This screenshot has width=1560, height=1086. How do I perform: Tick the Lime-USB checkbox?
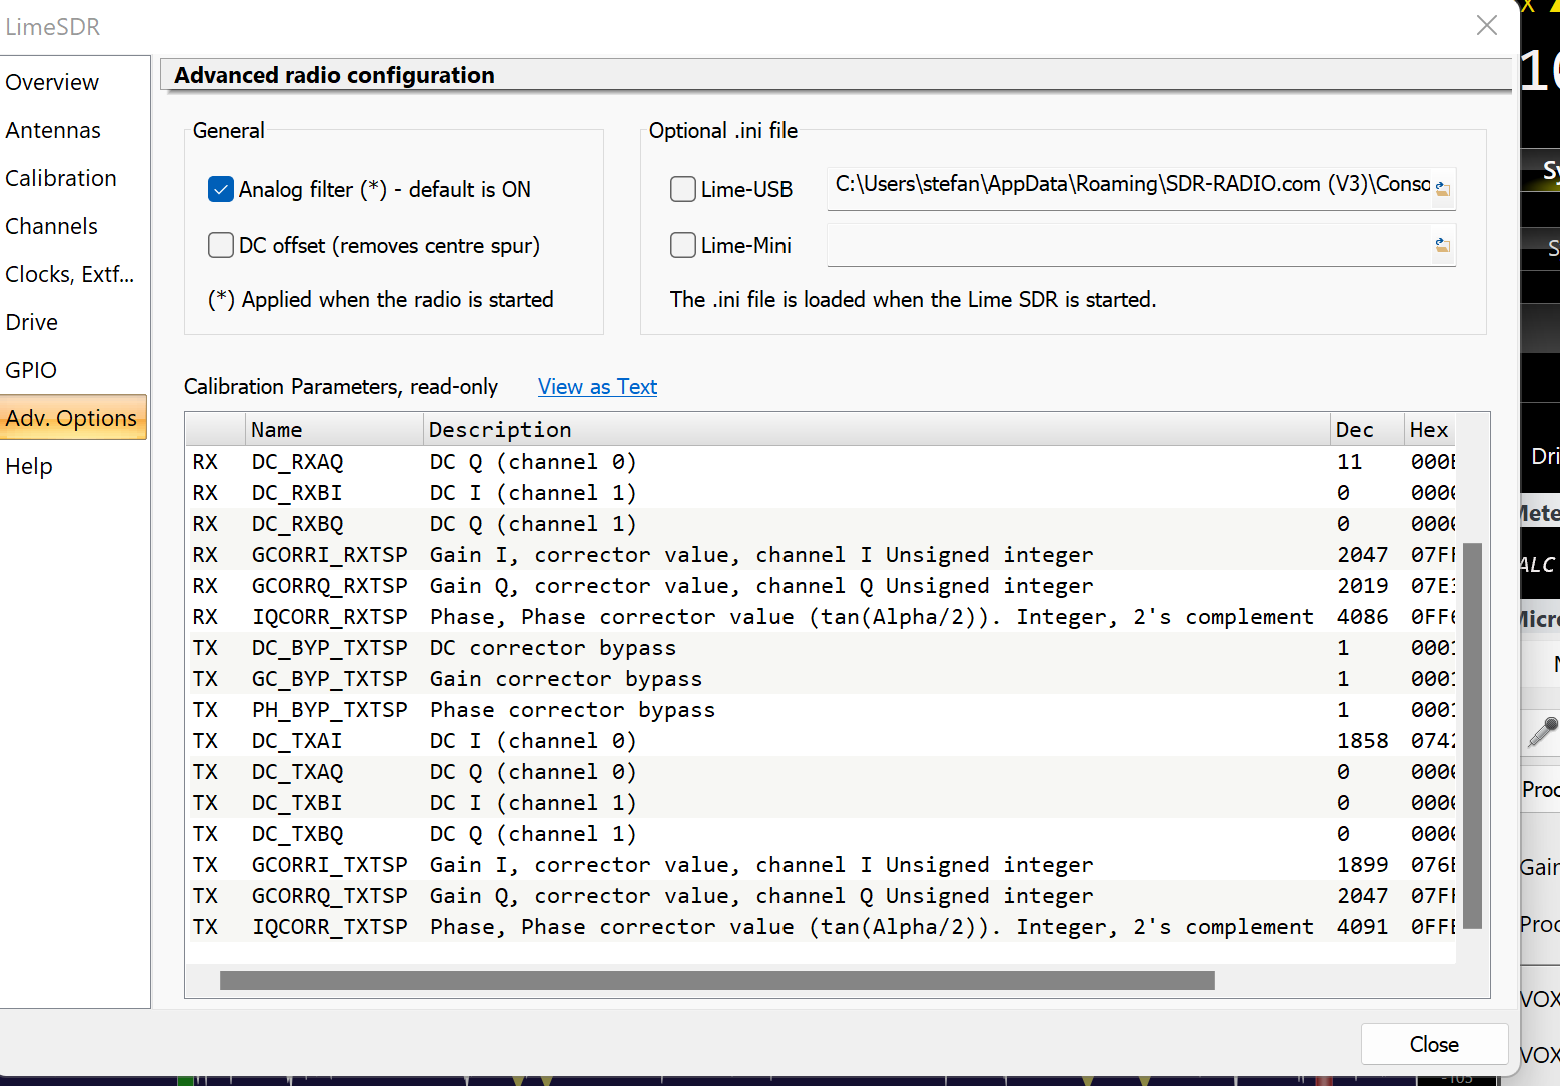coord(683,189)
